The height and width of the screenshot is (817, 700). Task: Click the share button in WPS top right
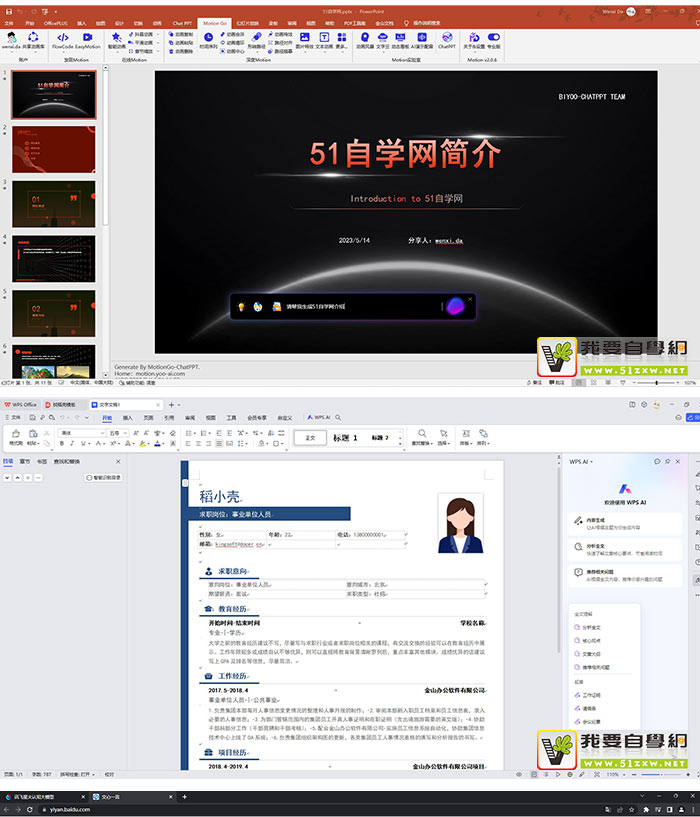[693, 417]
